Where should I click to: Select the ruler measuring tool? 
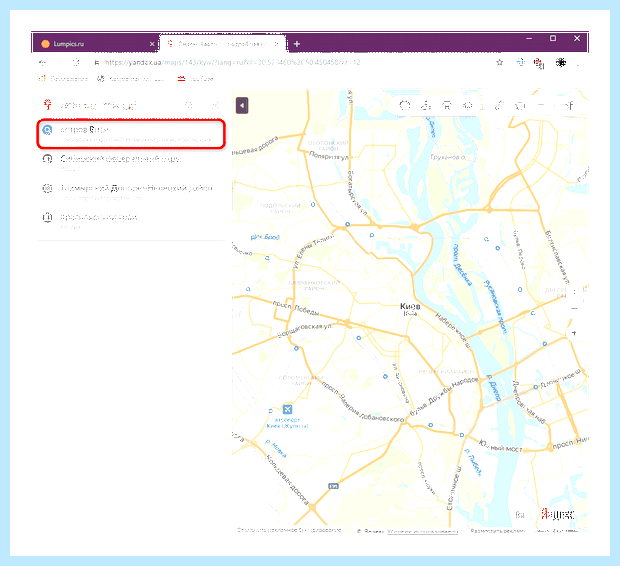pos(499,105)
